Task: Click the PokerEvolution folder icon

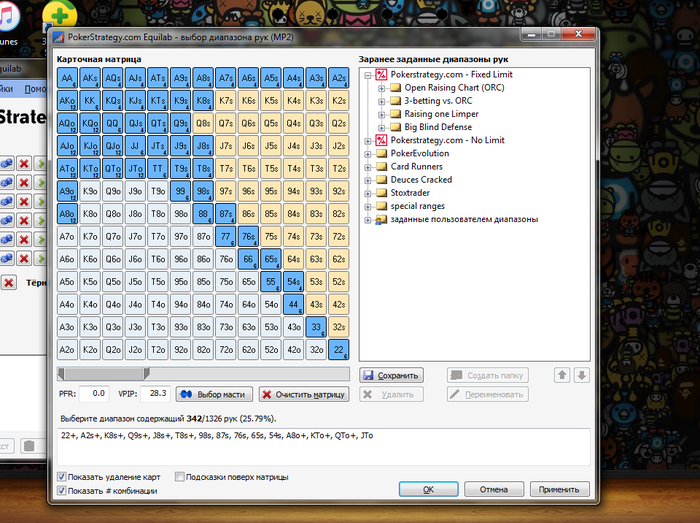Action: [381, 154]
